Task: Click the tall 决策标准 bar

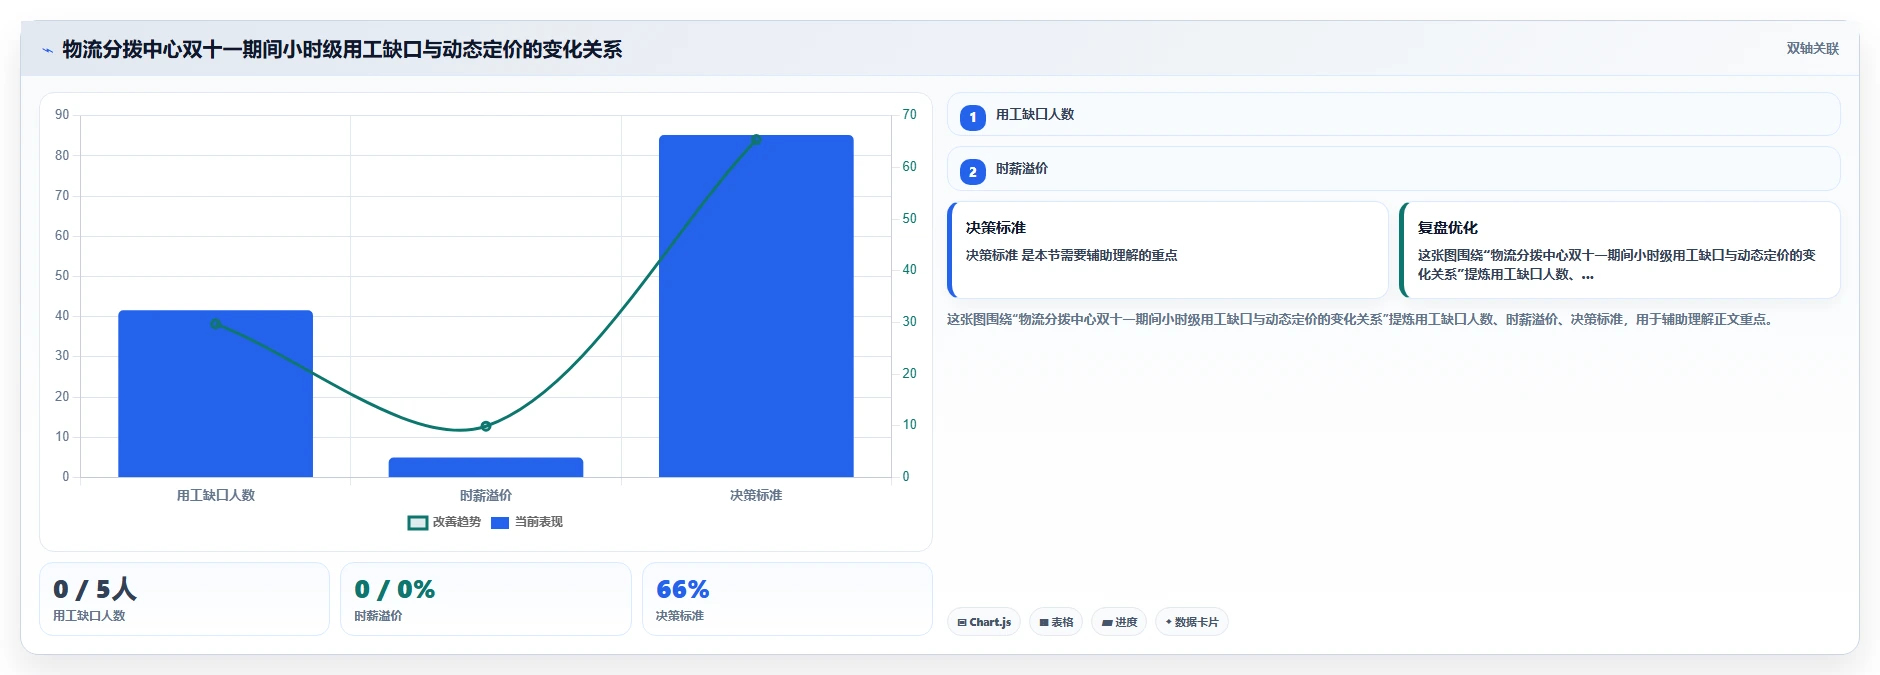Action: click(x=756, y=306)
